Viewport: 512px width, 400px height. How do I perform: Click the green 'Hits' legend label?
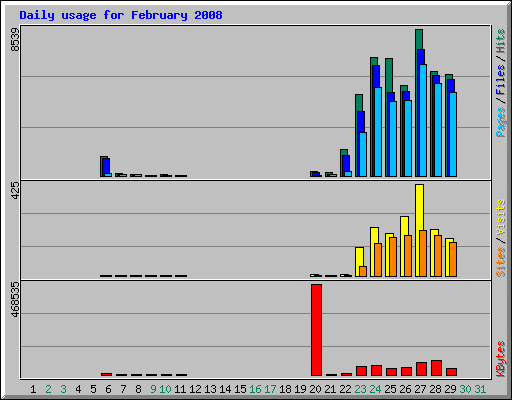(500, 41)
